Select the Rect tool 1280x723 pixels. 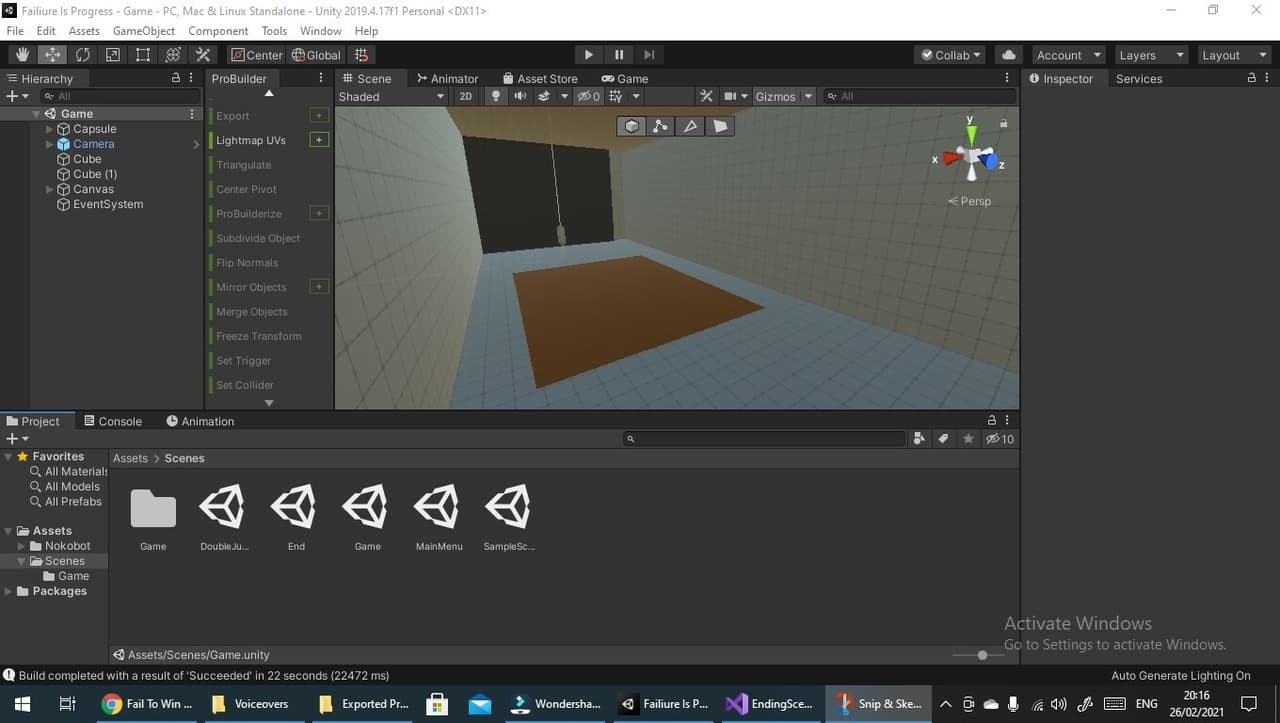pos(143,55)
